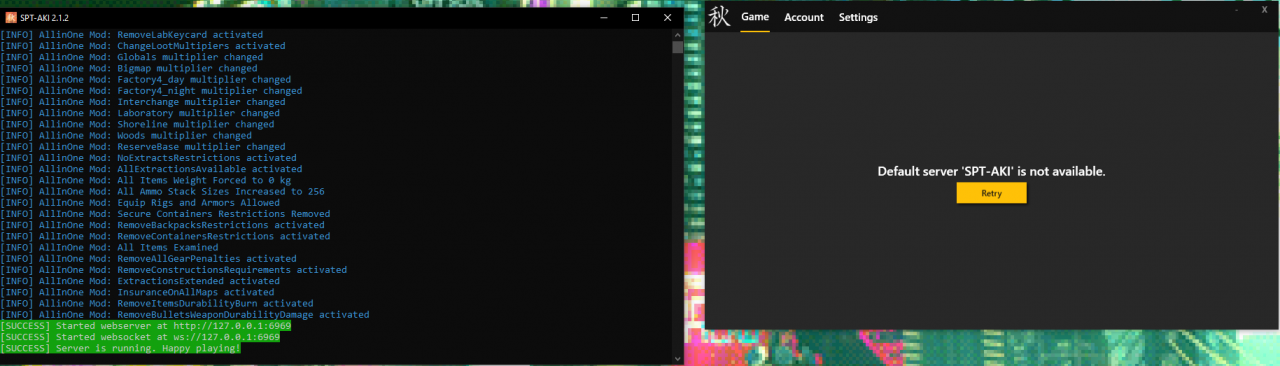
Task: Click the 'All Items Weight Forced to 0 kg' line
Action: [146, 180]
